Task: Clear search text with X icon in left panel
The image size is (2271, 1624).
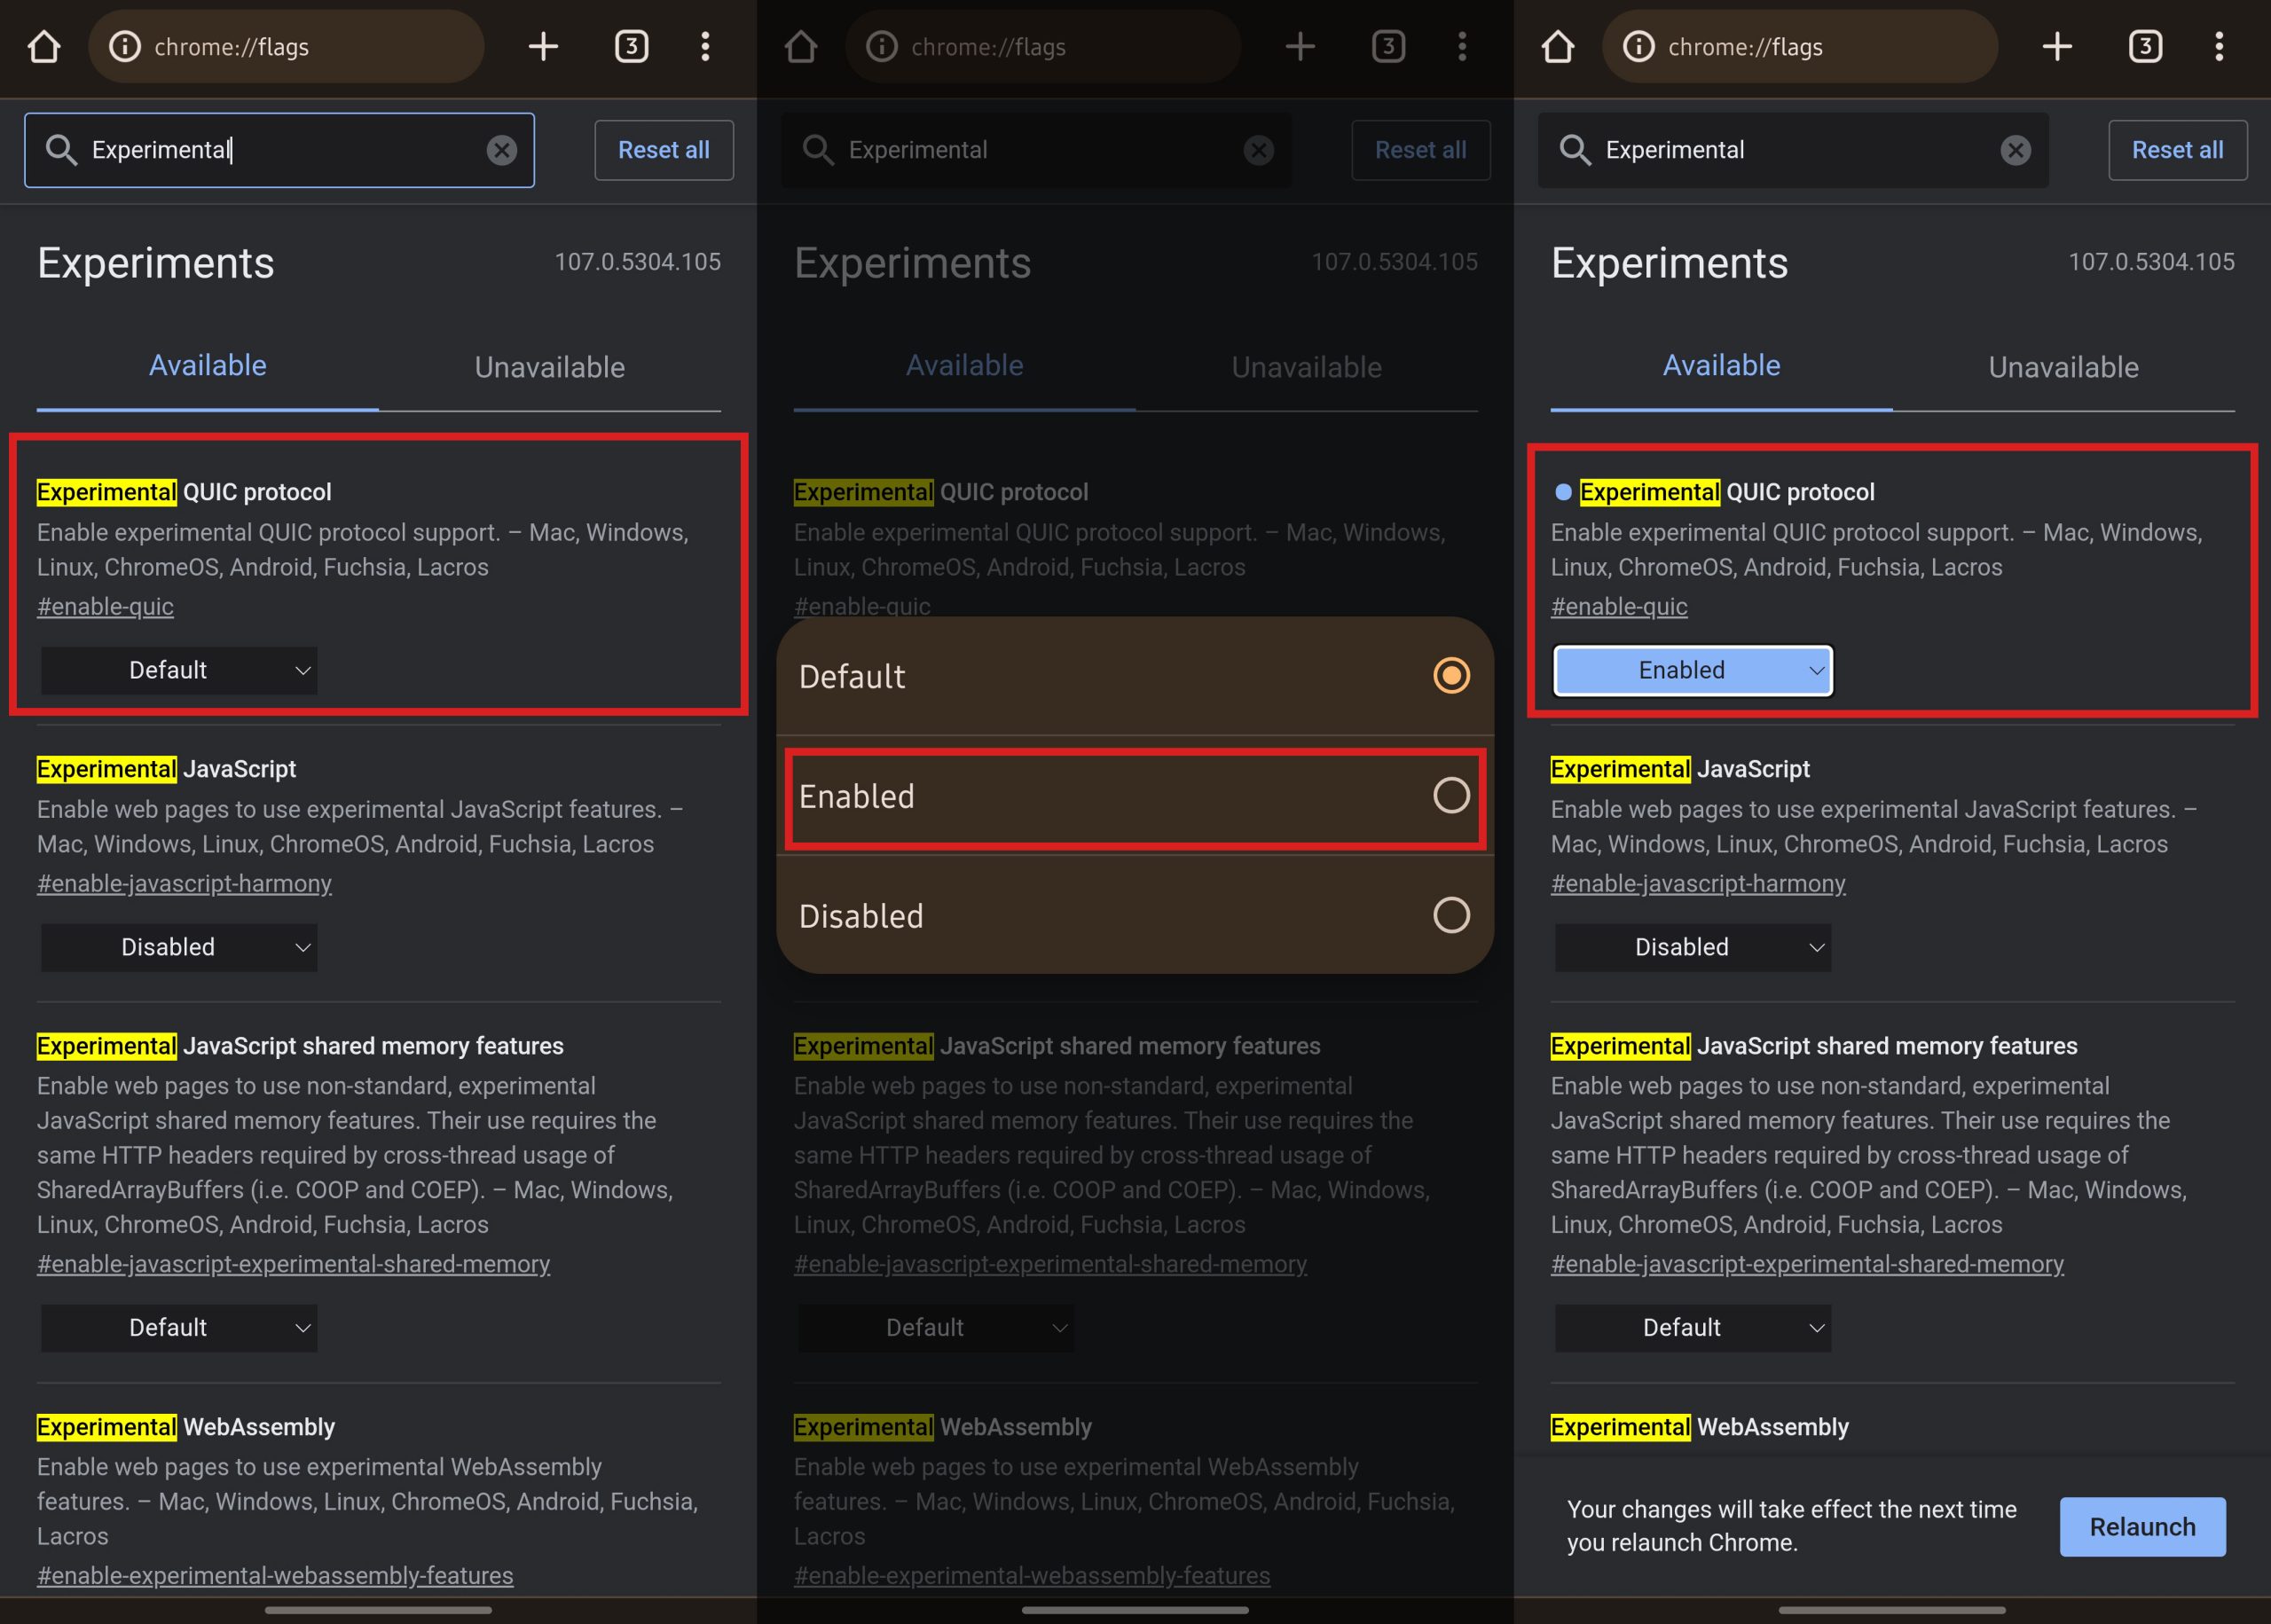Action: [502, 150]
